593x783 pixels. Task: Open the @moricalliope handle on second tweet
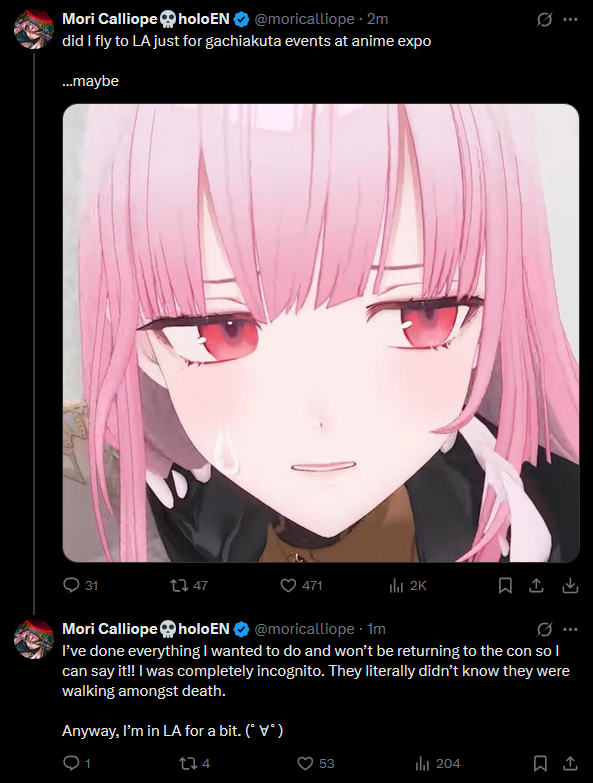click(304, 629)
